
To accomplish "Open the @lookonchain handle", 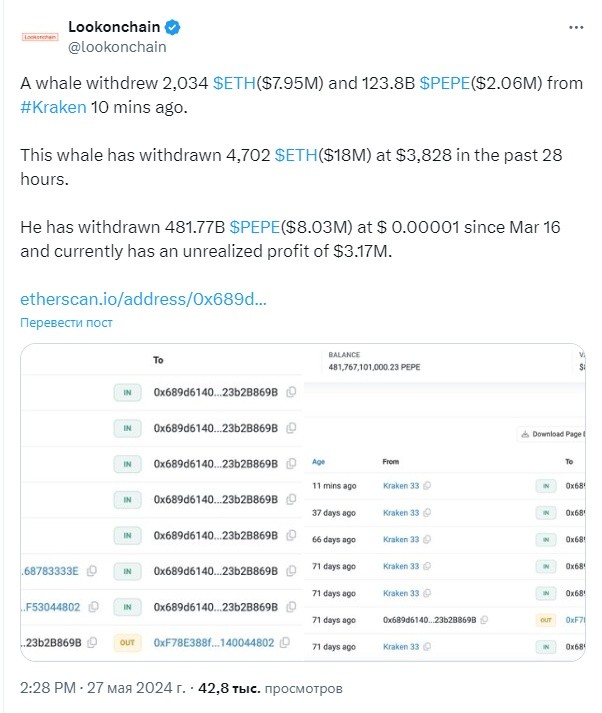I will pyautogui.click(x=117, y=47).
